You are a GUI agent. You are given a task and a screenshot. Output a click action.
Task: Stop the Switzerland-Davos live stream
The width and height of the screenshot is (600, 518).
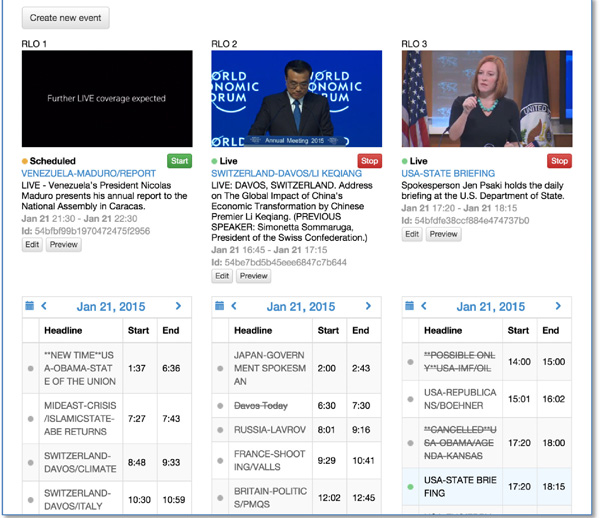click(369, 161)
